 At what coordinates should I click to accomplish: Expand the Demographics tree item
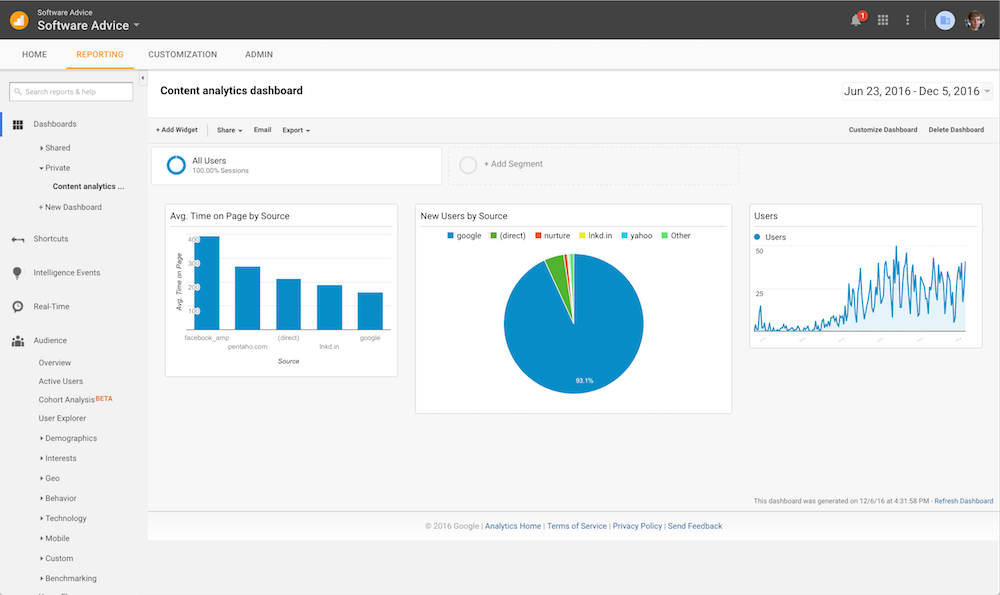pos(70,438)
